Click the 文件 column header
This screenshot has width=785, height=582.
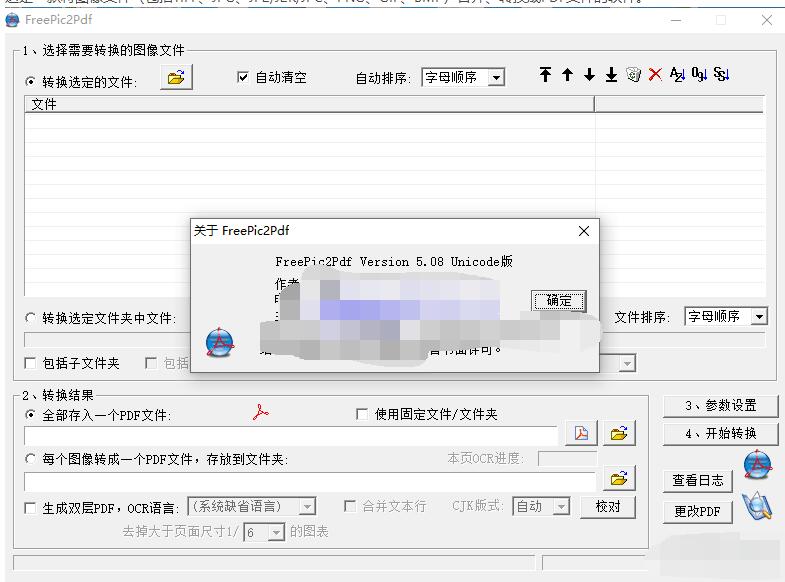click(309, 104)
